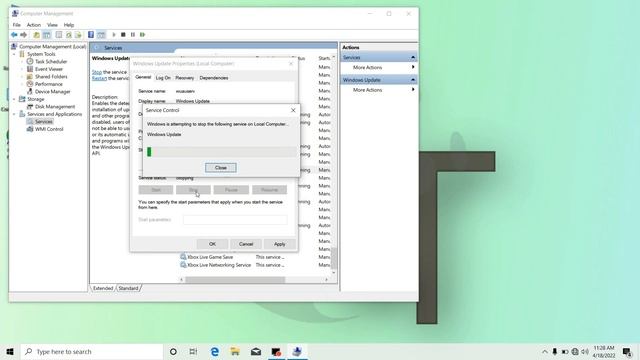The image size is (640, 360).
Task: Select the Services node in the tree
Action: 43,122
